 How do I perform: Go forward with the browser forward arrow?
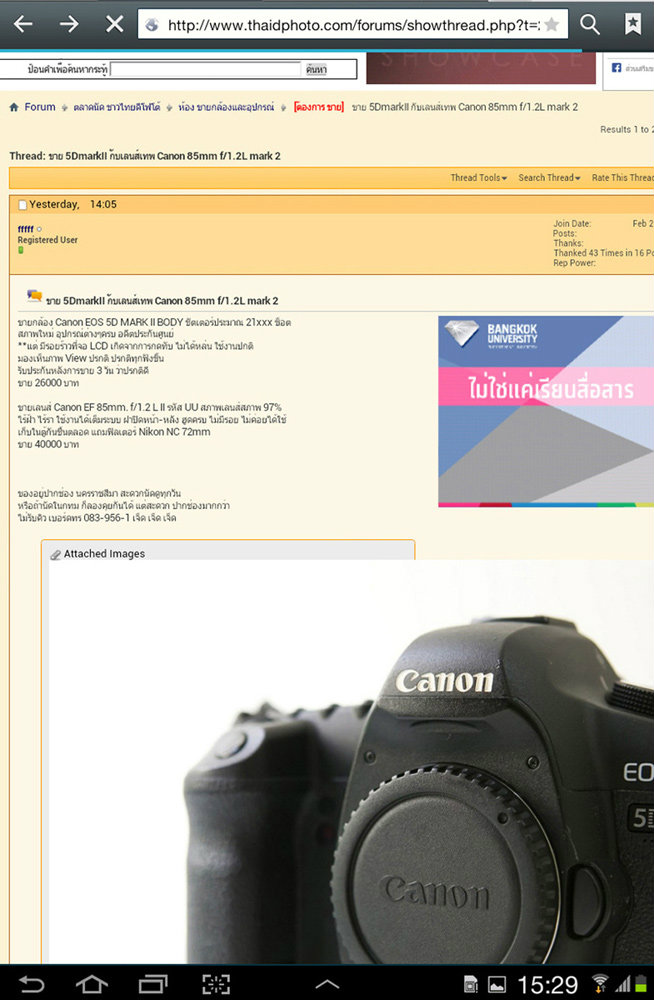click(69, 24)
